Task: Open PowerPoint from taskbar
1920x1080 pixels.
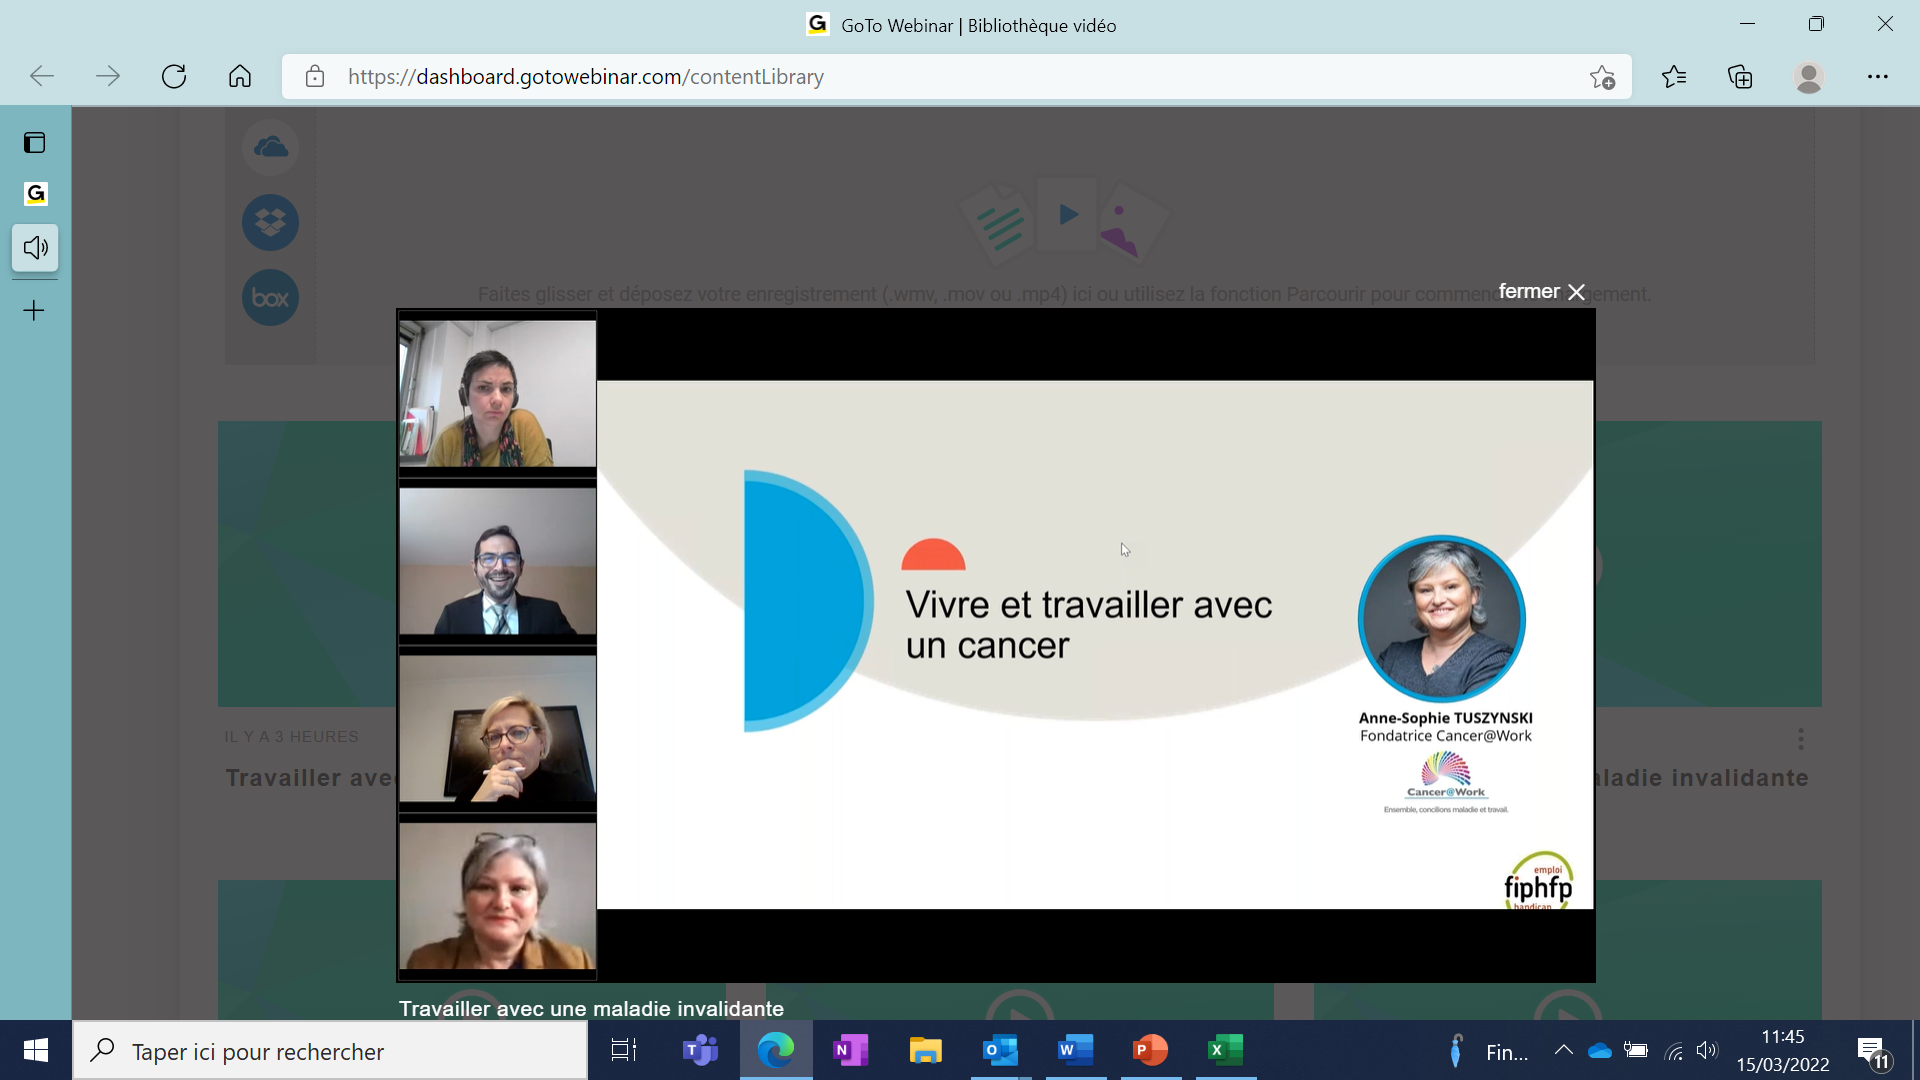Action: tap(1151, 1050)
